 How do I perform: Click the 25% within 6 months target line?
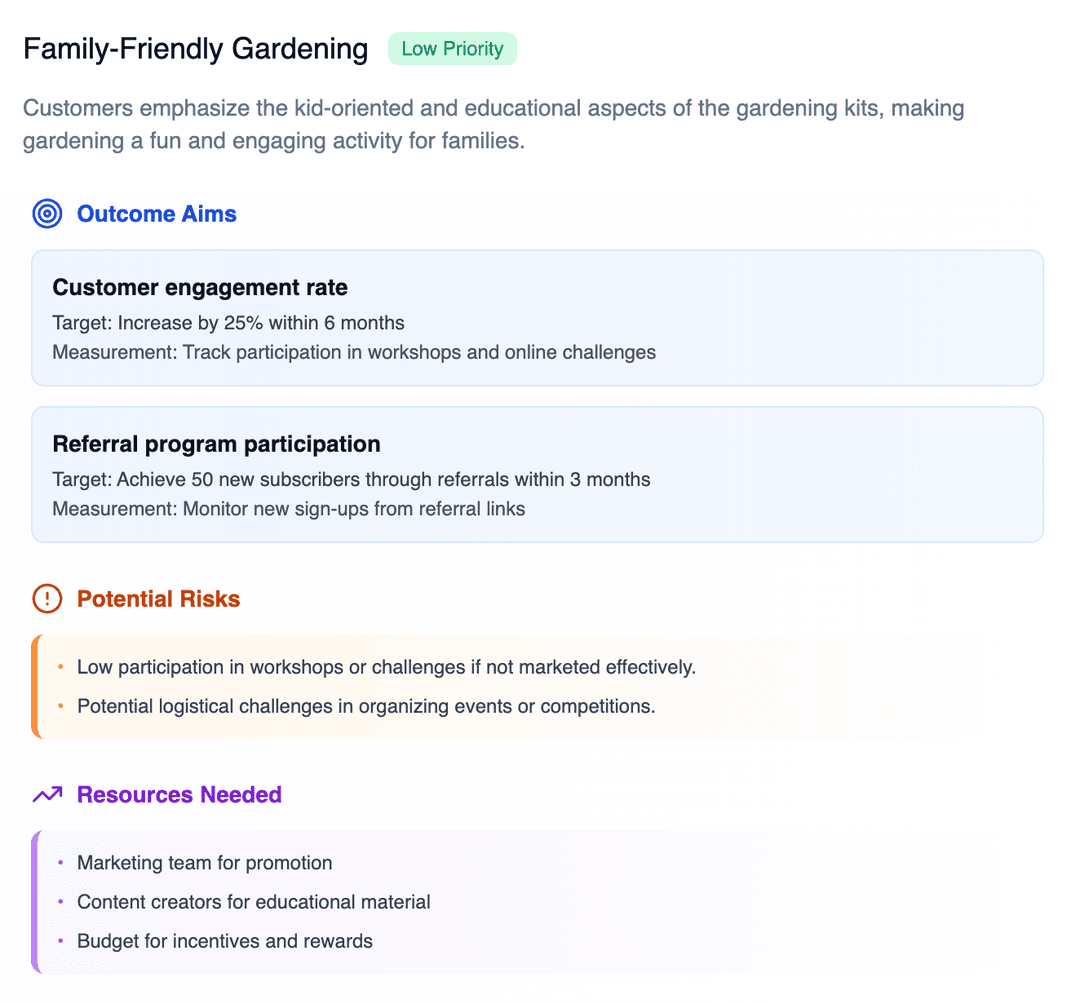point(228,323)
